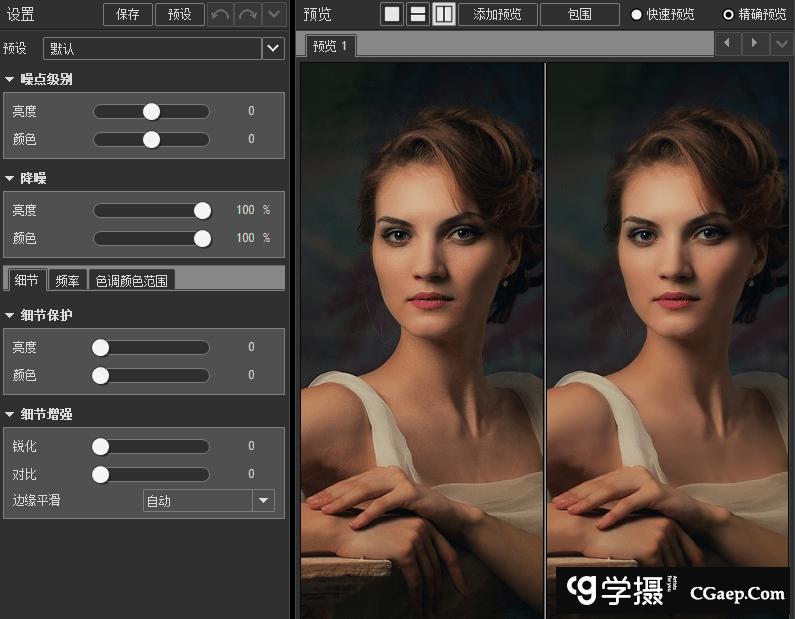Open preview tabs list dropdown
The image size is (795, 619).
781,44
